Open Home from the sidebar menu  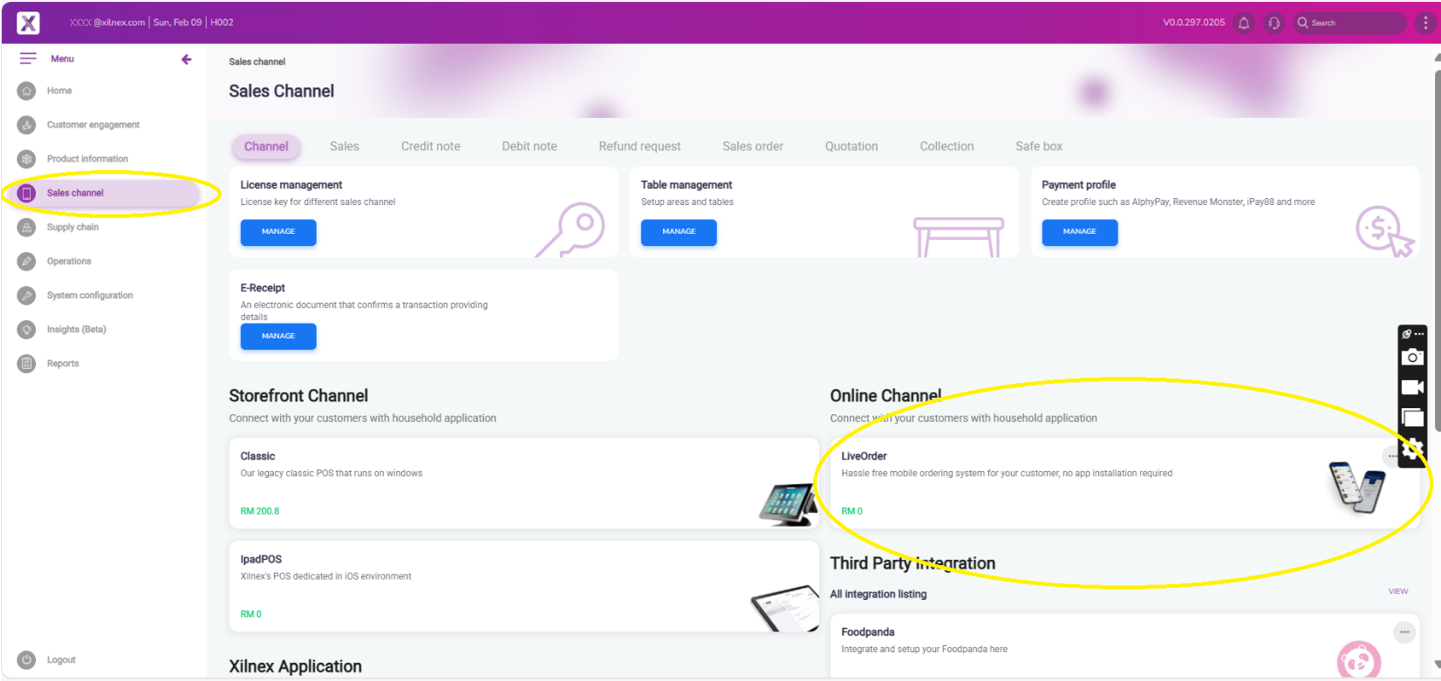[x=58, y=90]
